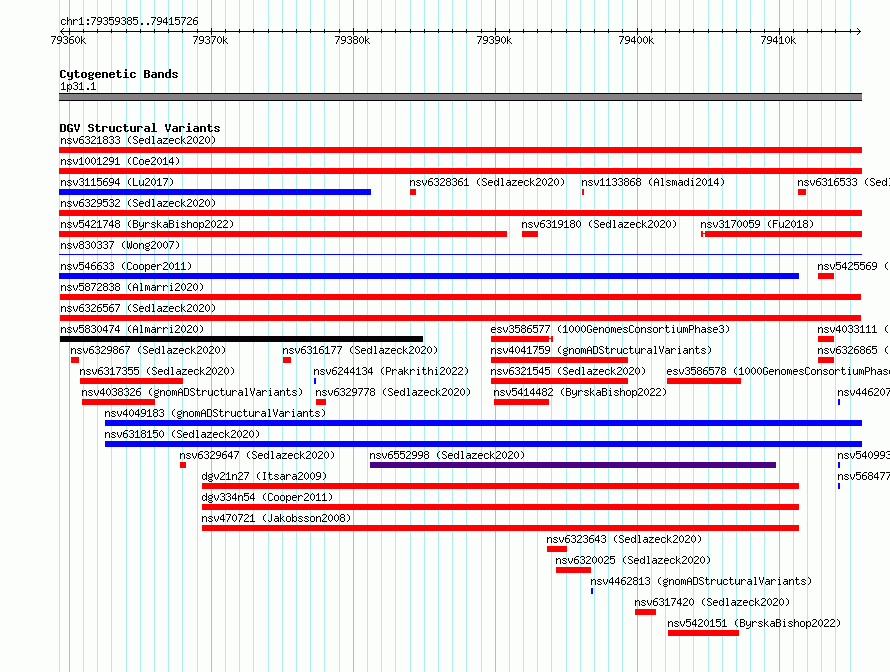Screen dimensions: 890x672
Task: Select the nsv5425569 label near right edge
Action: 854,266
